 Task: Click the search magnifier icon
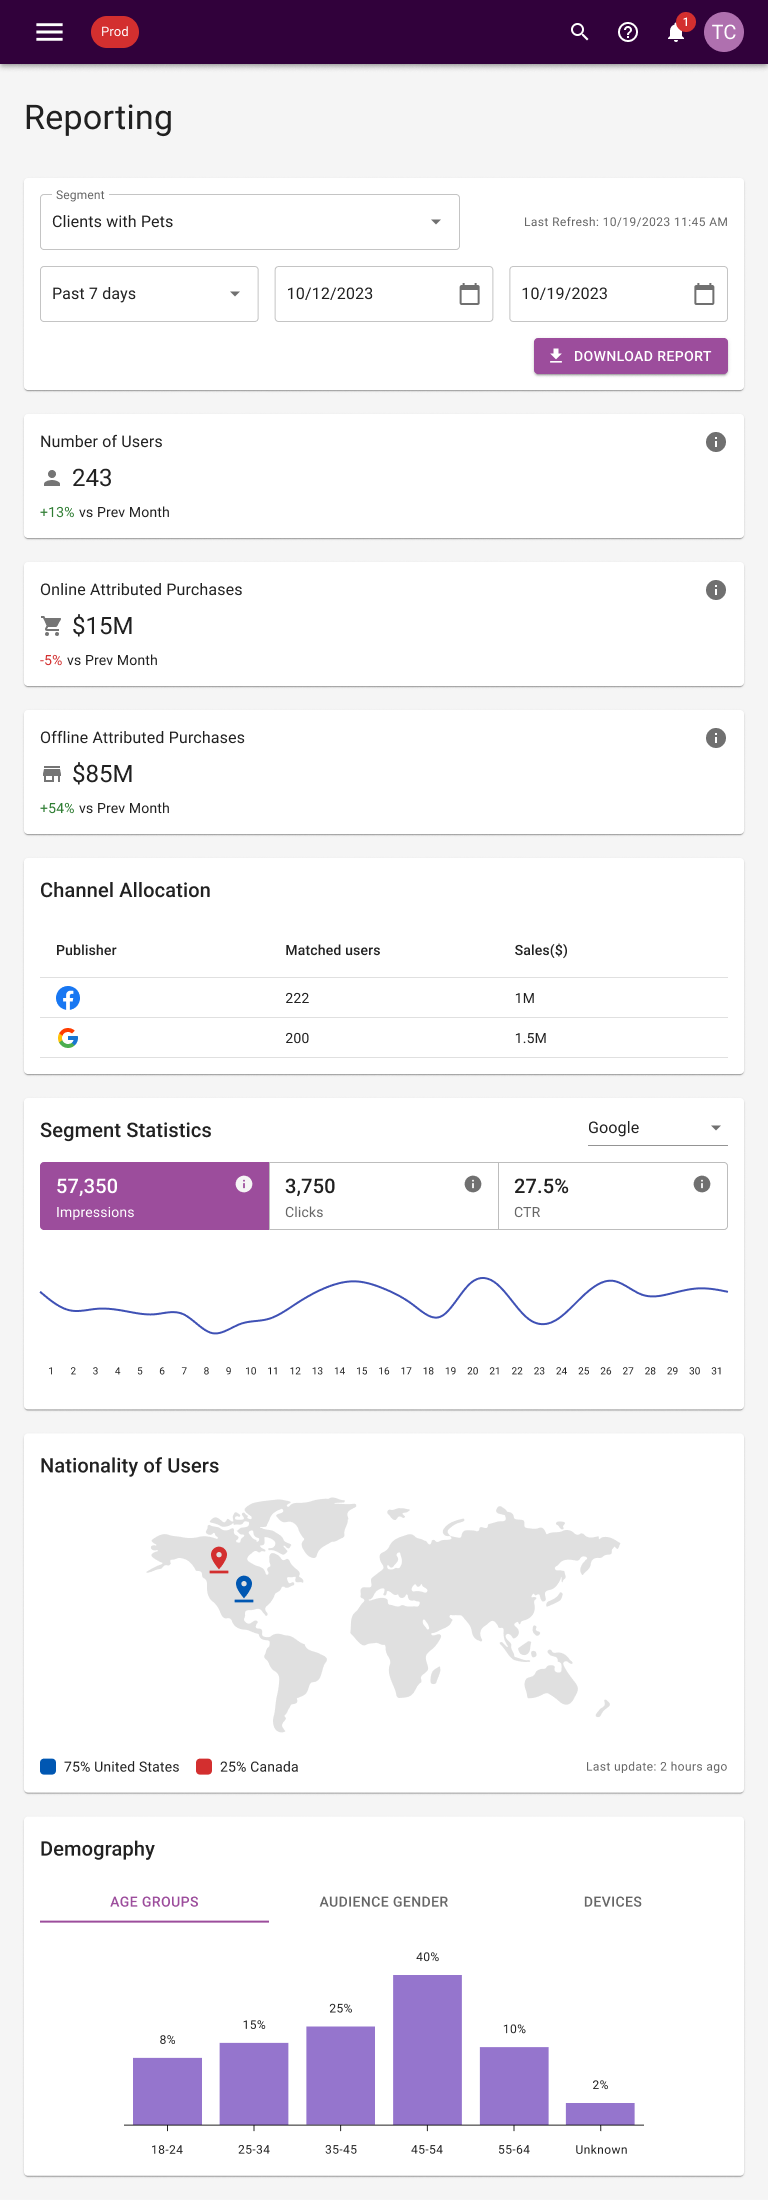click(x=579, y=32)
